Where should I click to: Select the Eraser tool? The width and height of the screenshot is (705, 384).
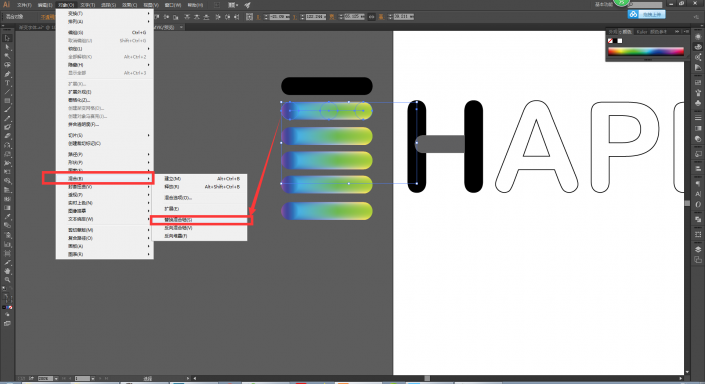7,136
